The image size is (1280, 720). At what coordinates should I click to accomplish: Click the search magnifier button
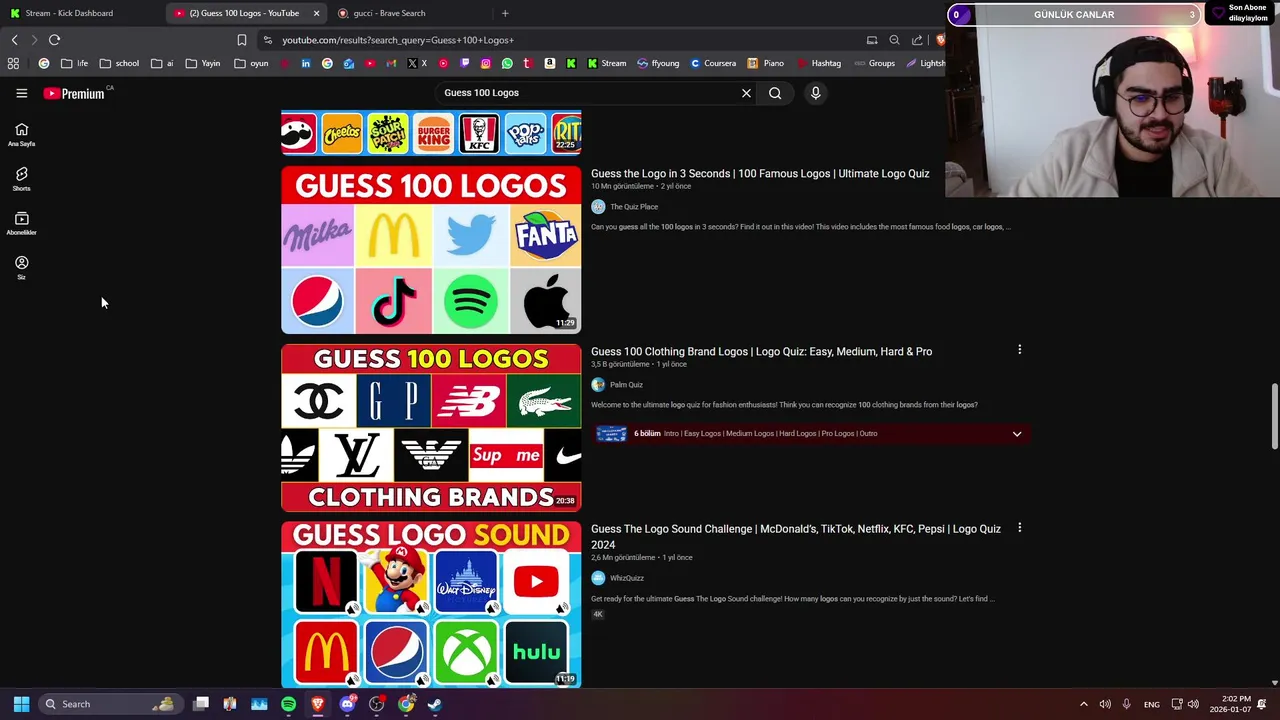tap(775, 93)
